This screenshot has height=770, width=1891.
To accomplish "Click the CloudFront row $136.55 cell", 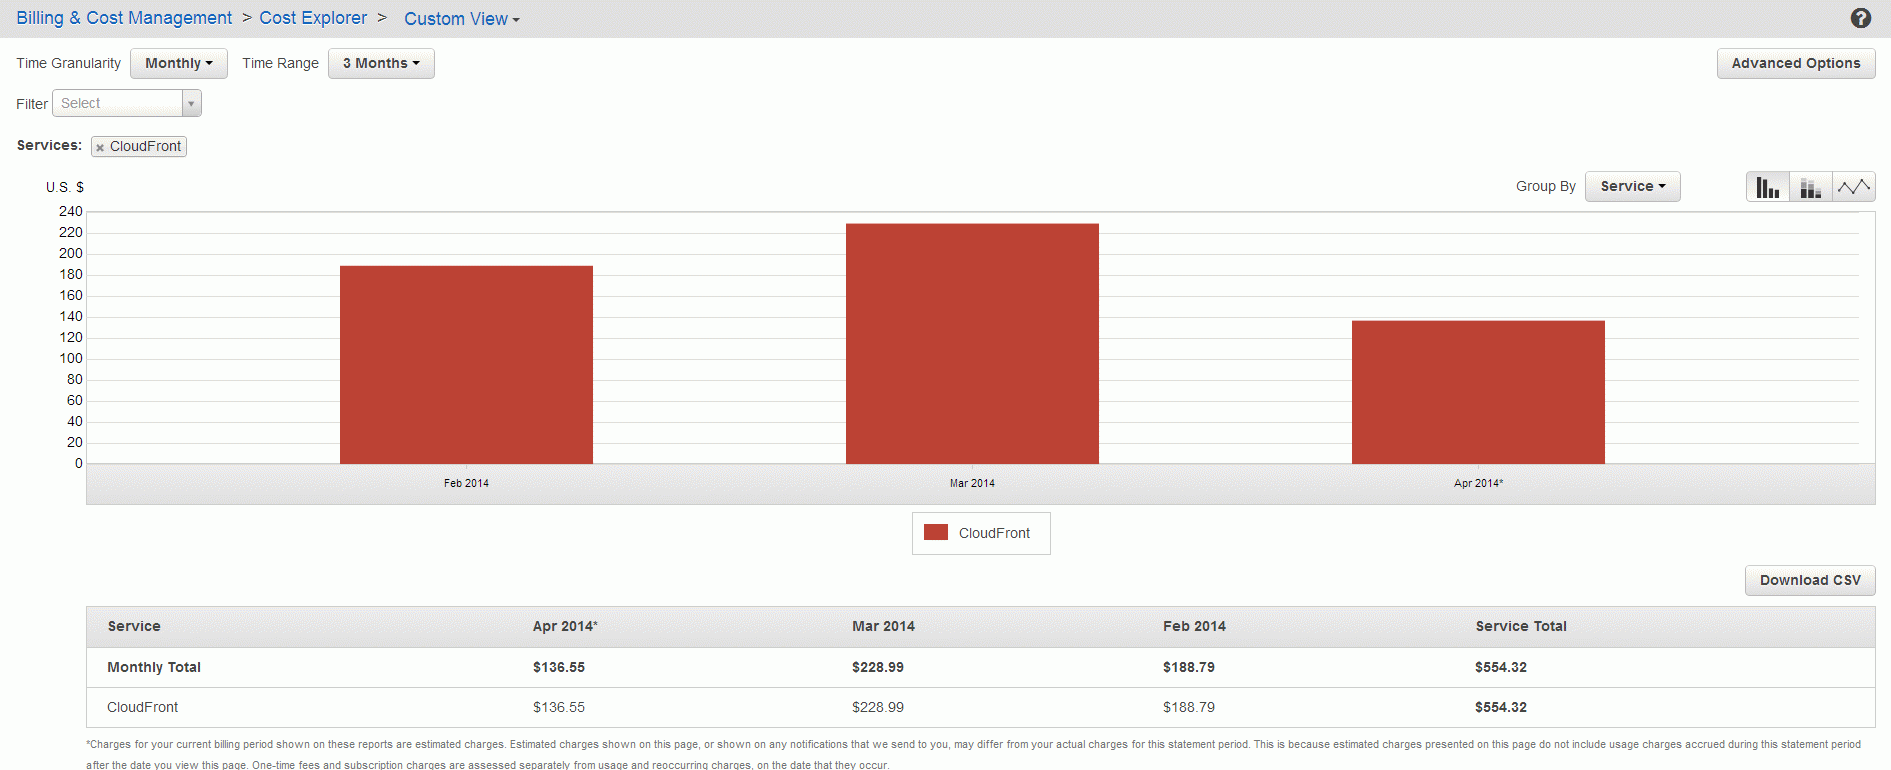I will 559,707.
